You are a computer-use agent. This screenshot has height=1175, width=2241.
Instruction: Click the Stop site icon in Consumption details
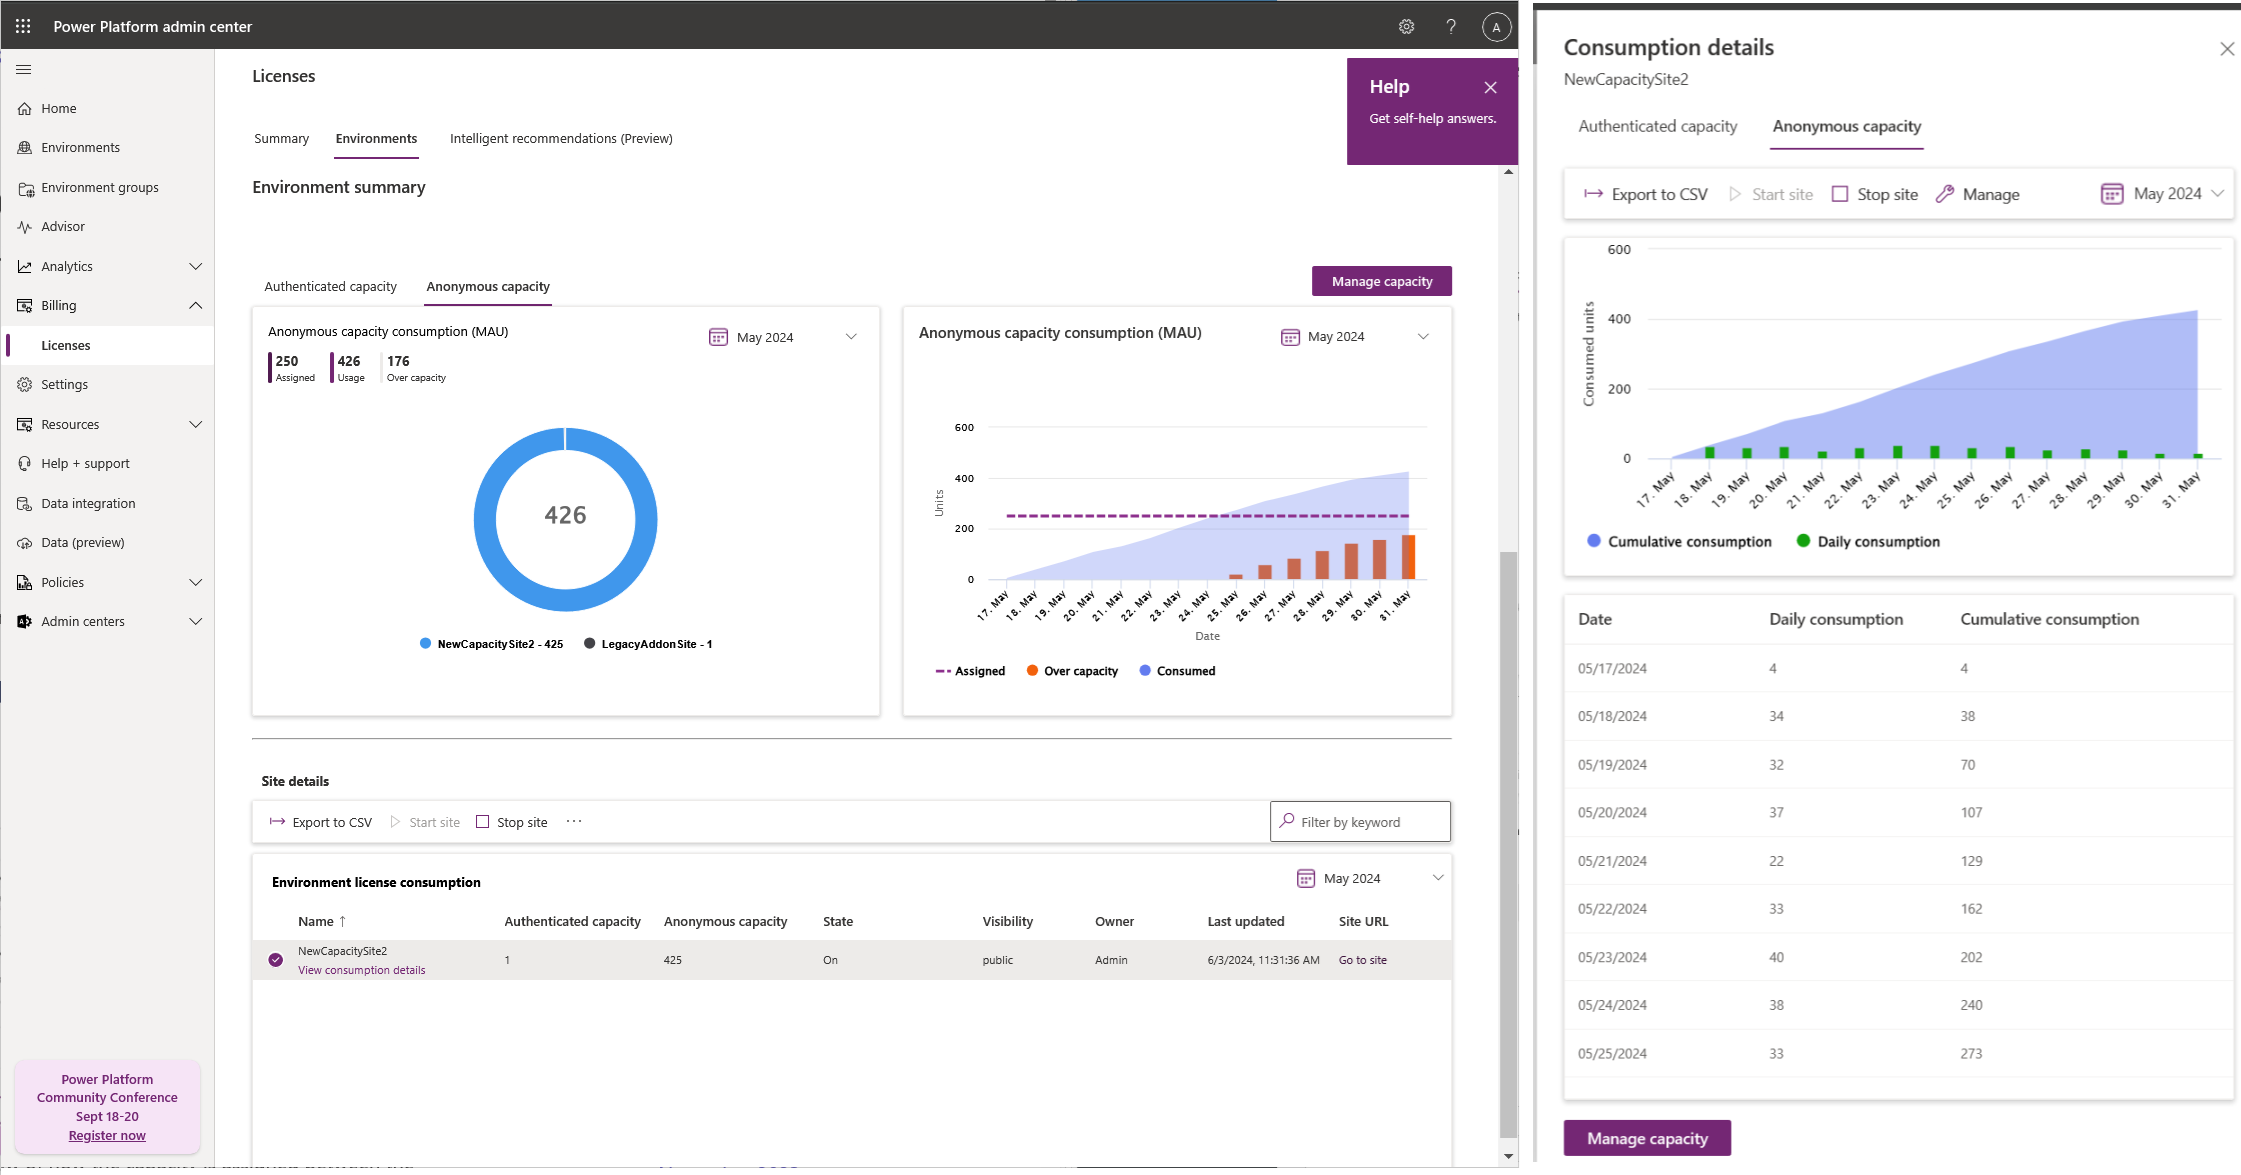[1840, 193]
